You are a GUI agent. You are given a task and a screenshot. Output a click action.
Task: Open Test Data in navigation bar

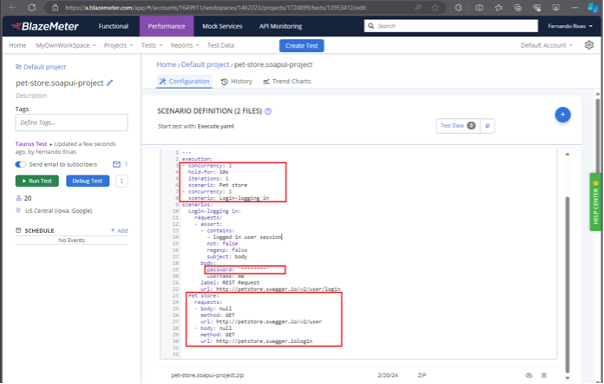[x=221, y=45]
